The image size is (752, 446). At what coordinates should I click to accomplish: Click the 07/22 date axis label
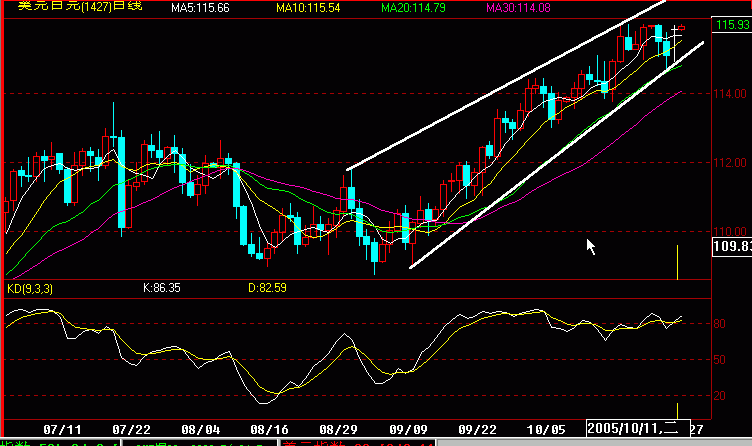point(131,429)
